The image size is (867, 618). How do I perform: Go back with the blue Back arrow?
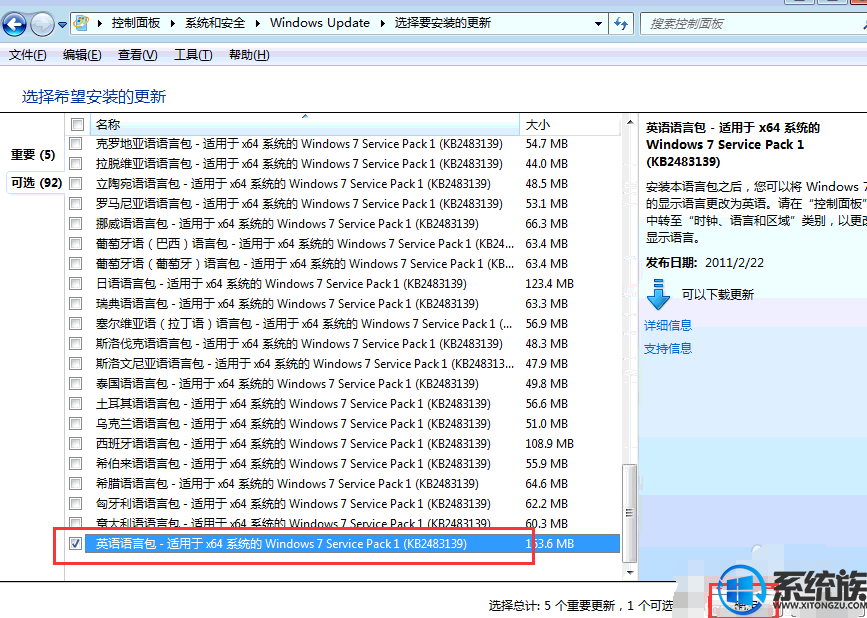pos(14,24)
